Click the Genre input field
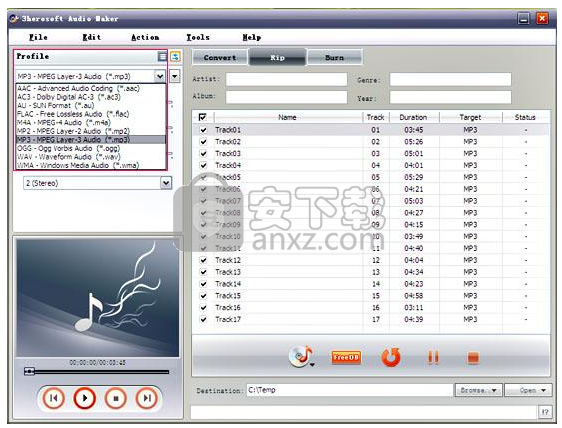This screenshot has height=428, width=562. pyautogui.click(x=450, y=79)
